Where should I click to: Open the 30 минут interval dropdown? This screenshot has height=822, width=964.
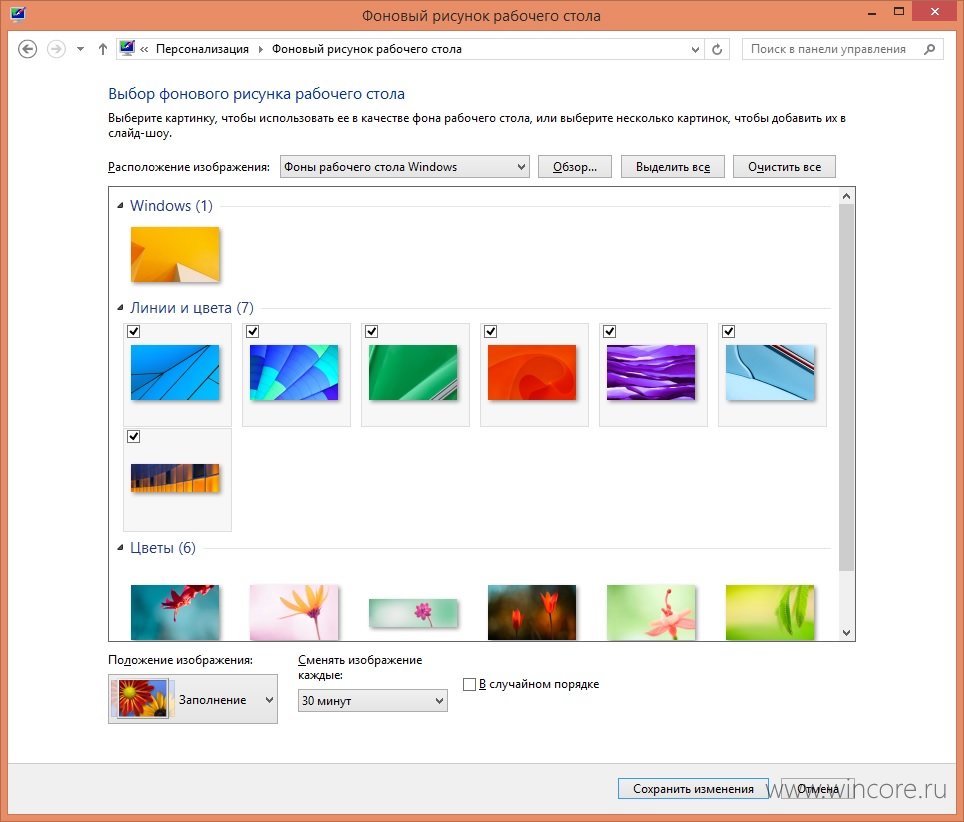click(x=373, y=701)
